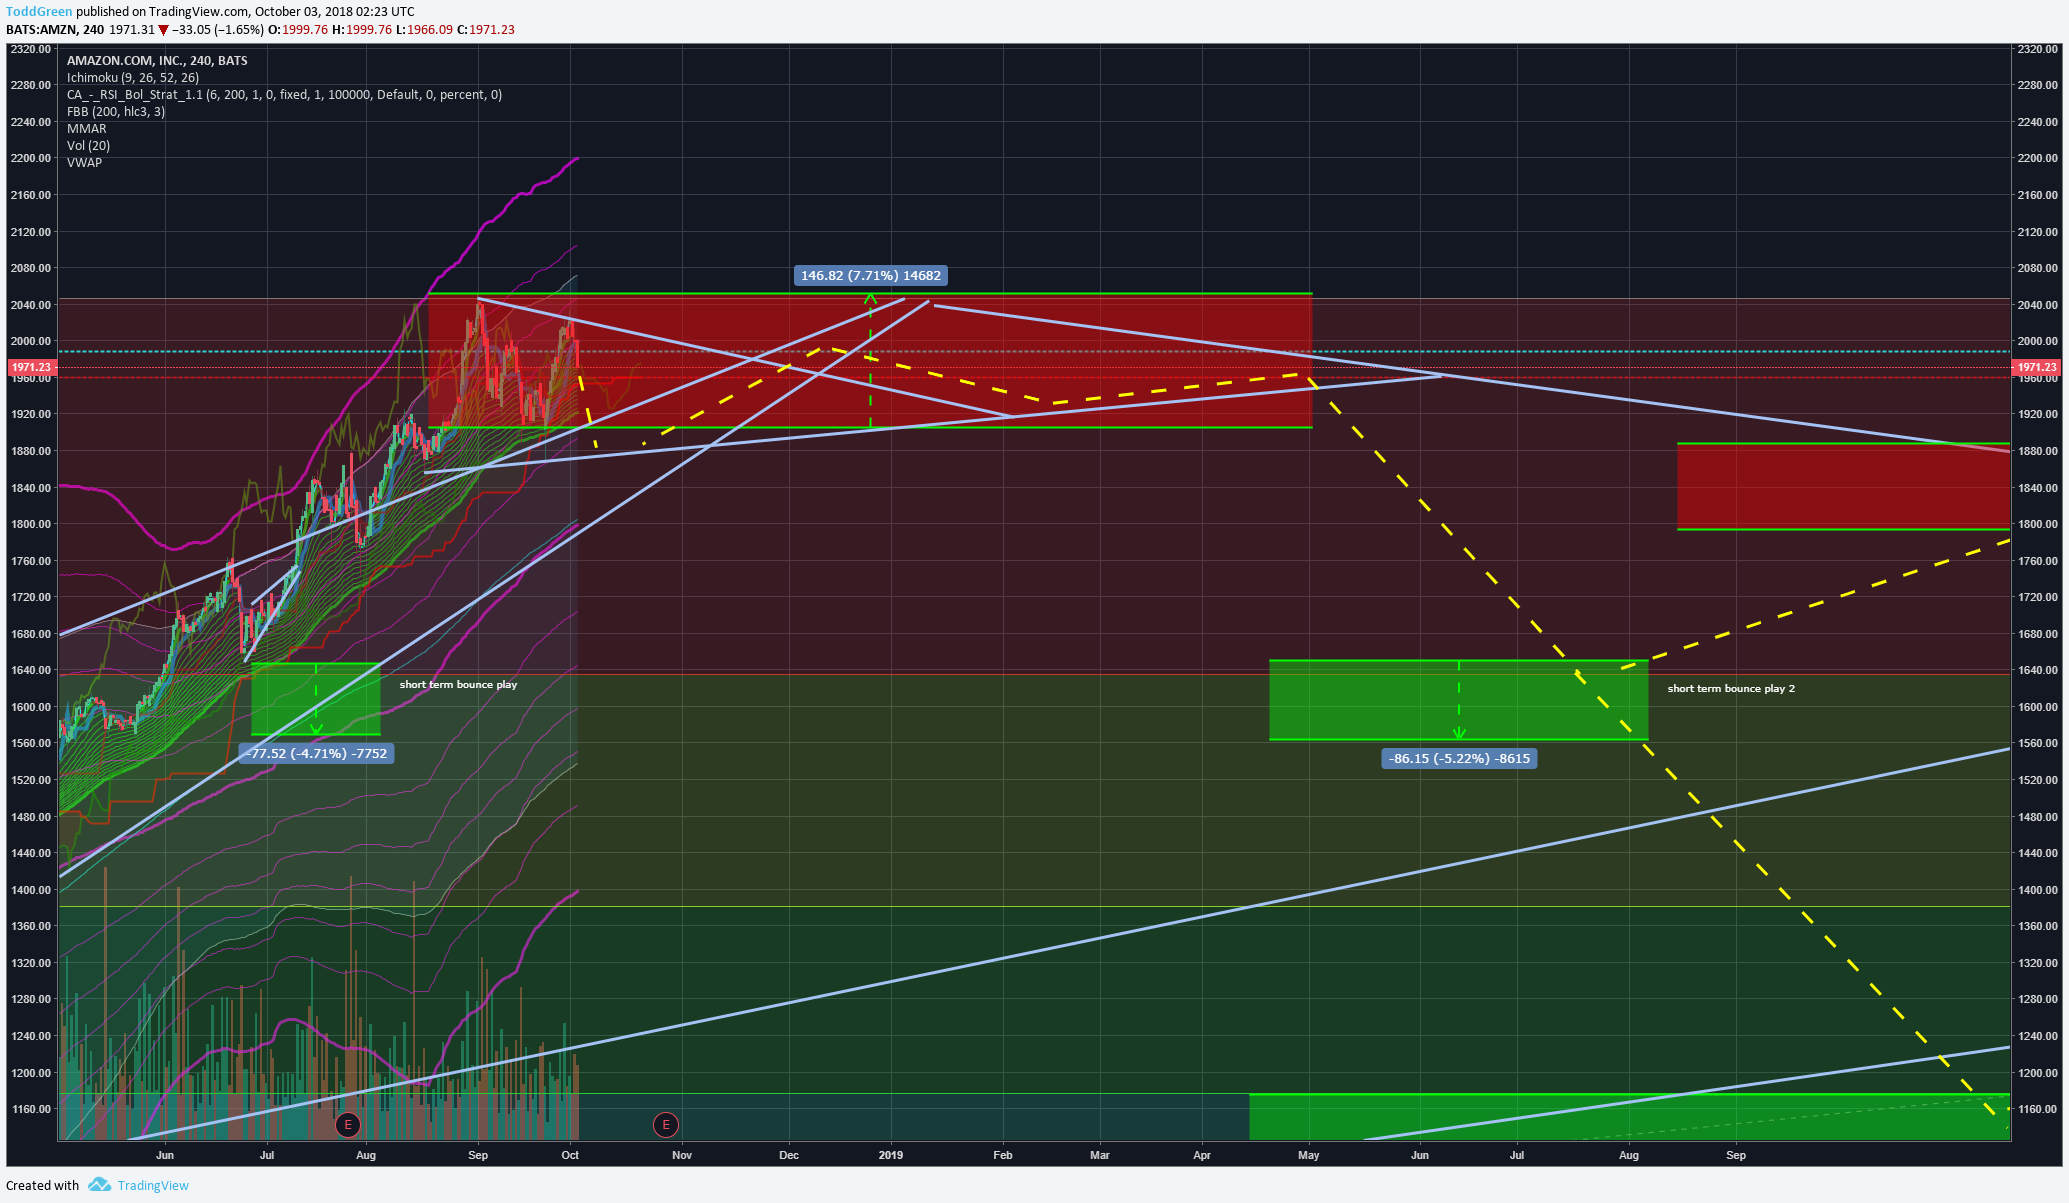Image resolution: width=2069 pixels, height=1203 pixels.
Task: Click the May label on time axis
Action: tap(1308, 1155)
